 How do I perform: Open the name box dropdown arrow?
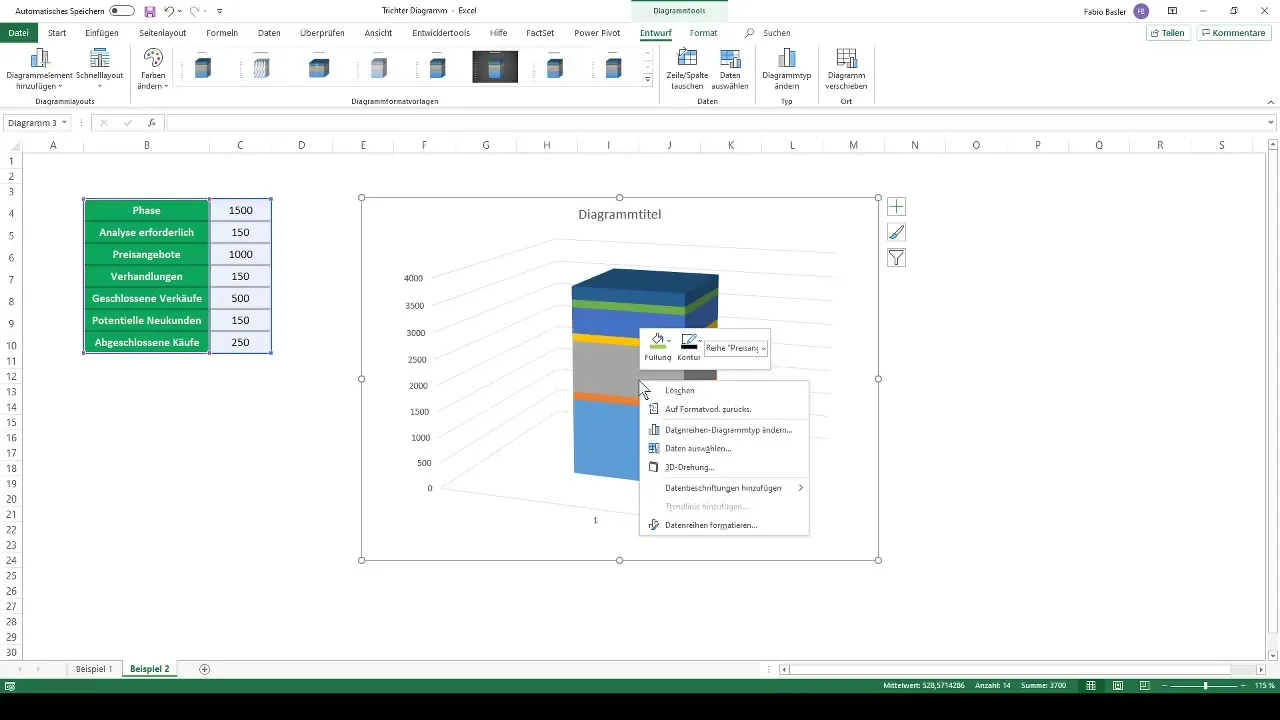coord(64,123)
